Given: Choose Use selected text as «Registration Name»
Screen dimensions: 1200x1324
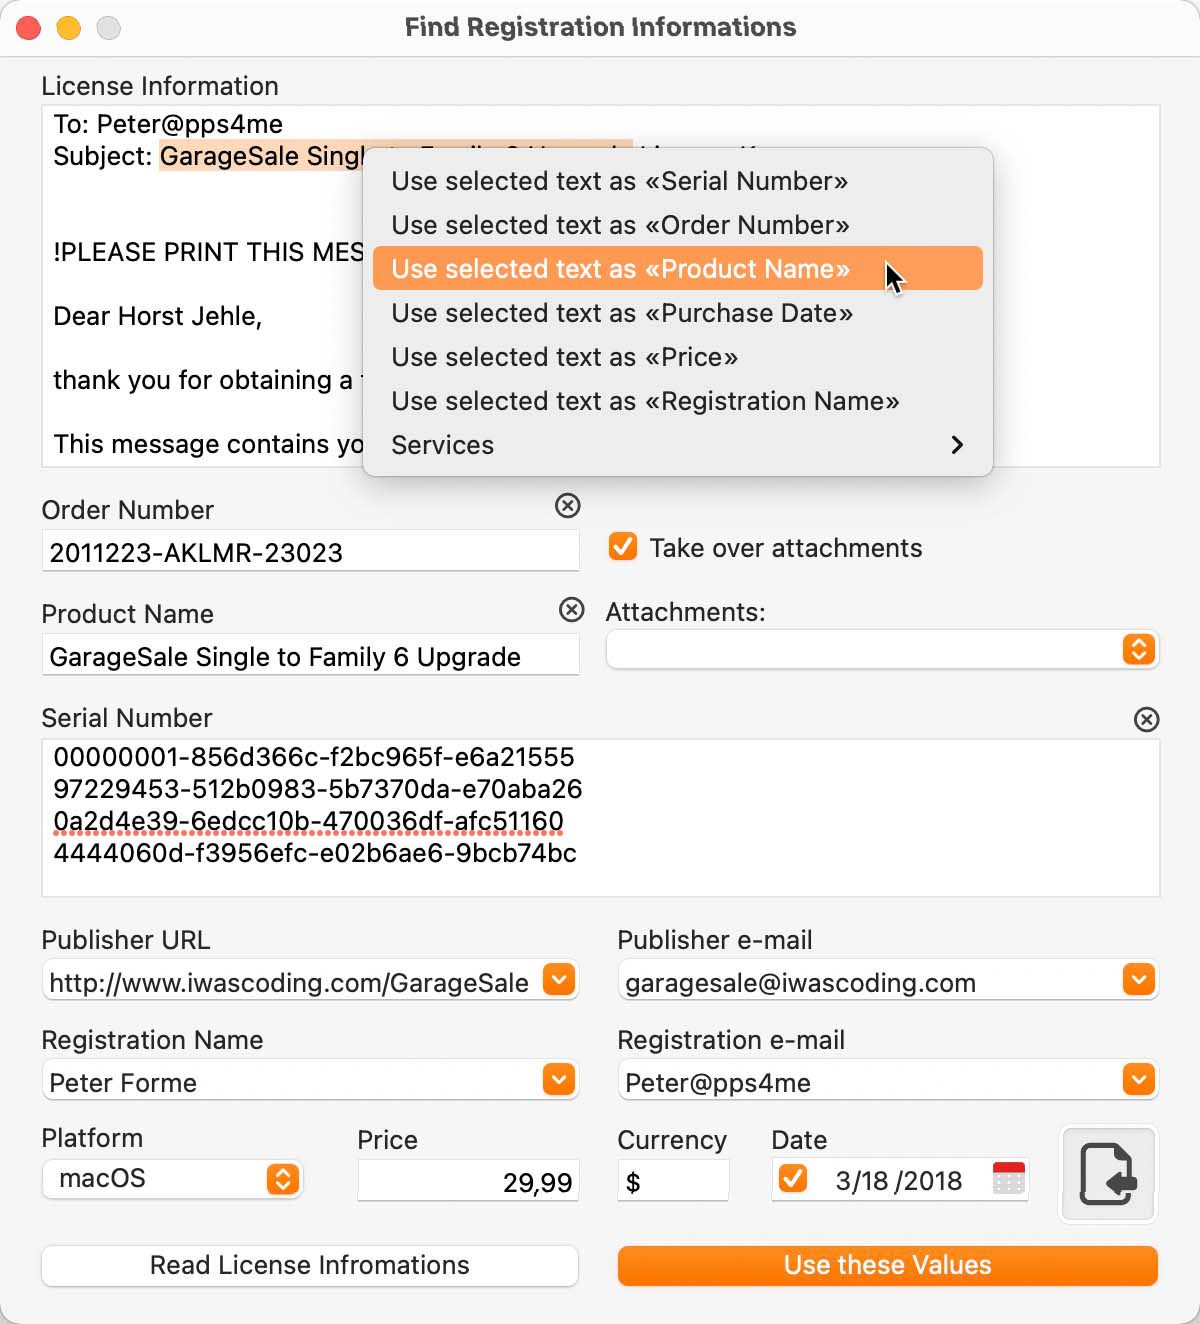Looking at the screenshot, I should tap(678, 401).
